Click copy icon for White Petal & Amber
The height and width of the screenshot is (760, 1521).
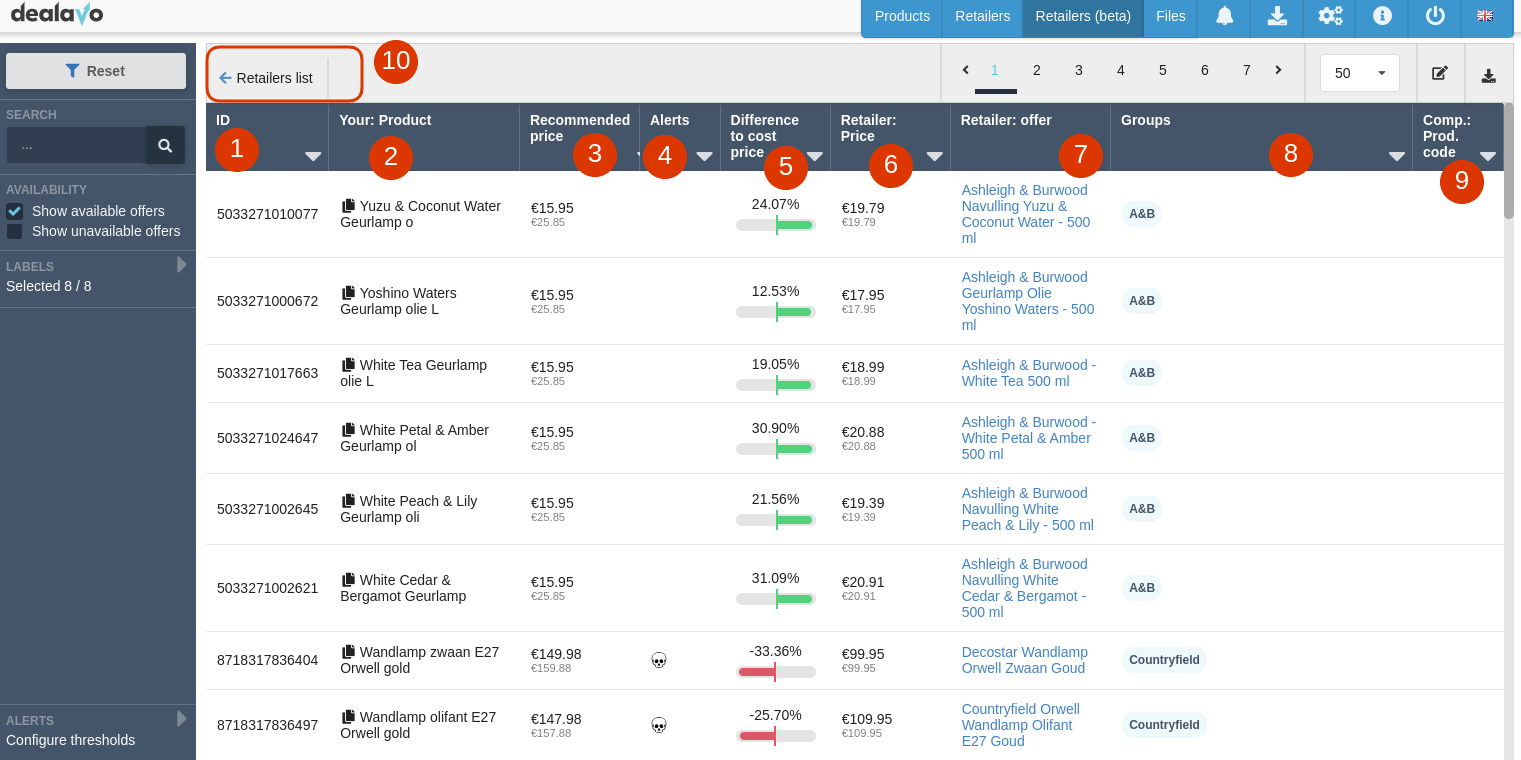tap(348, 429)
